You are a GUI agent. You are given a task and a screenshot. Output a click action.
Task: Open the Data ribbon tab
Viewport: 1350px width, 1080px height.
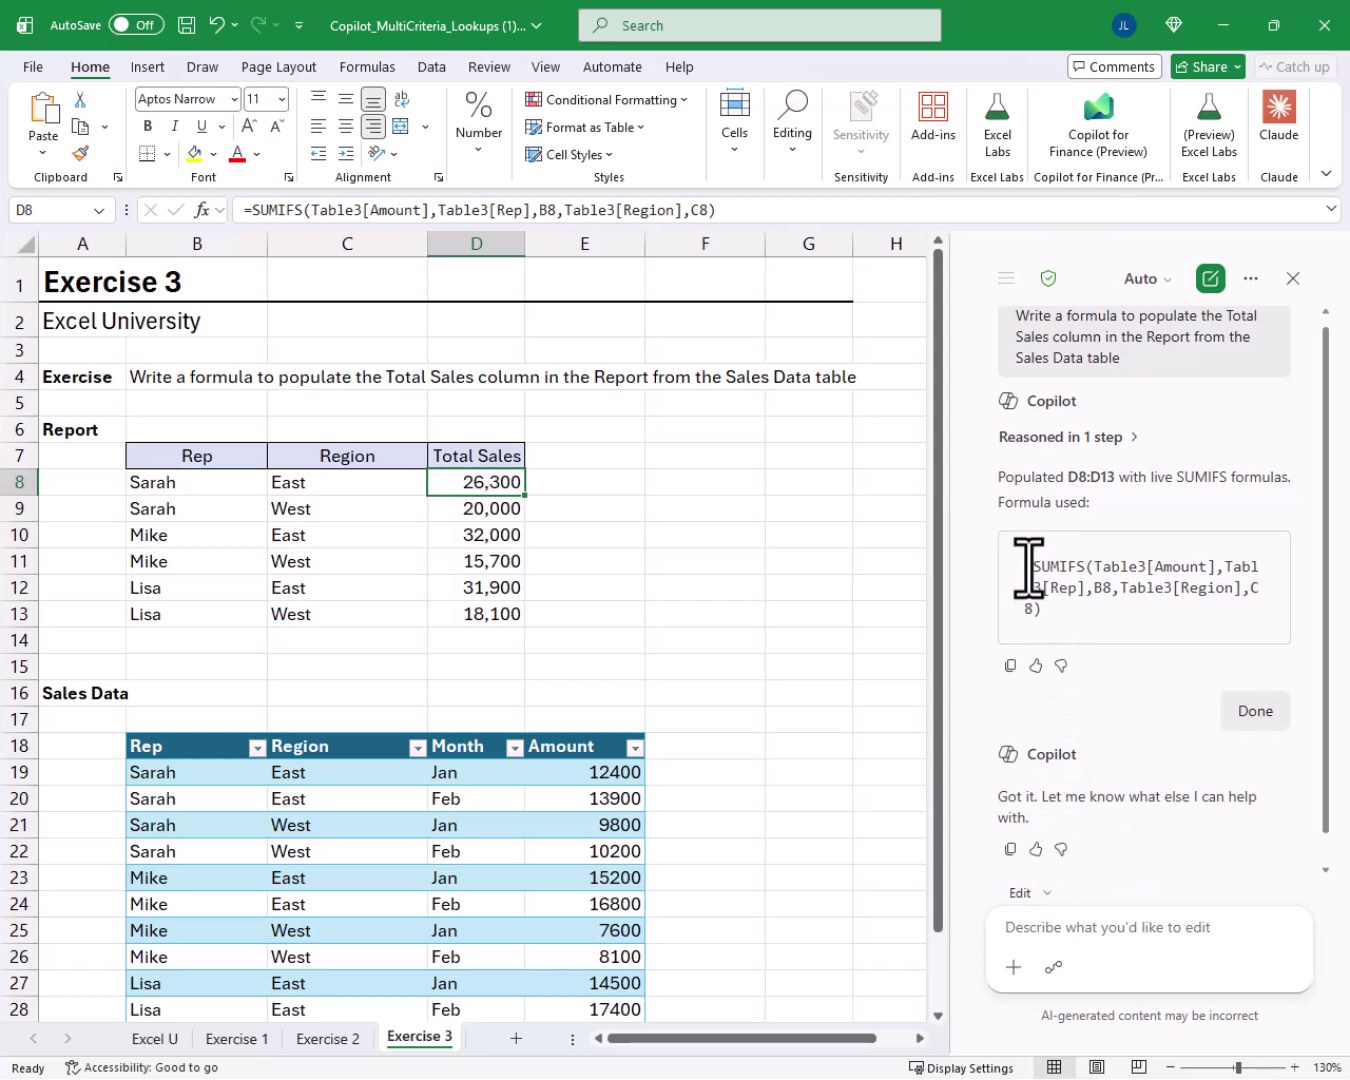coord(431,67)
